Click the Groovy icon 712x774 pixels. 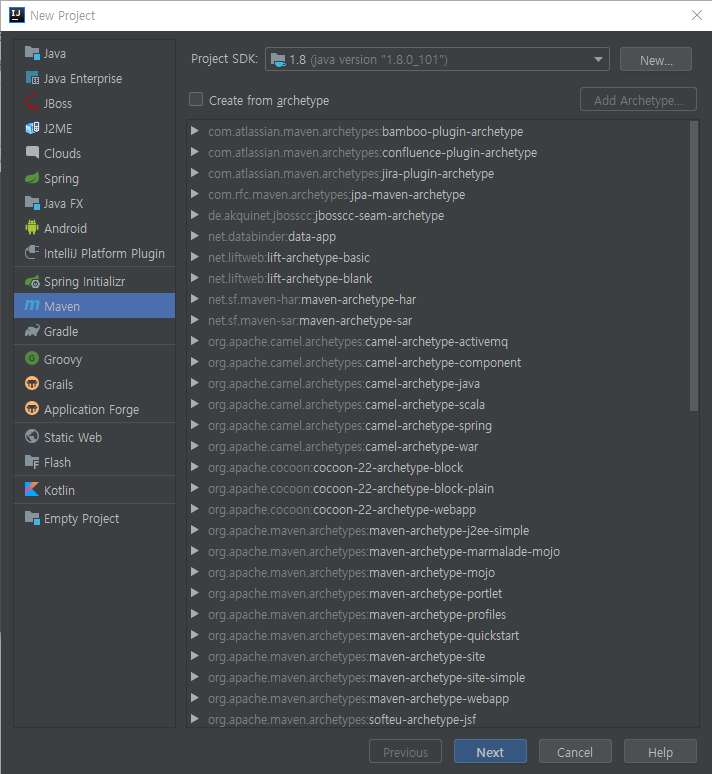coord(32,359)
